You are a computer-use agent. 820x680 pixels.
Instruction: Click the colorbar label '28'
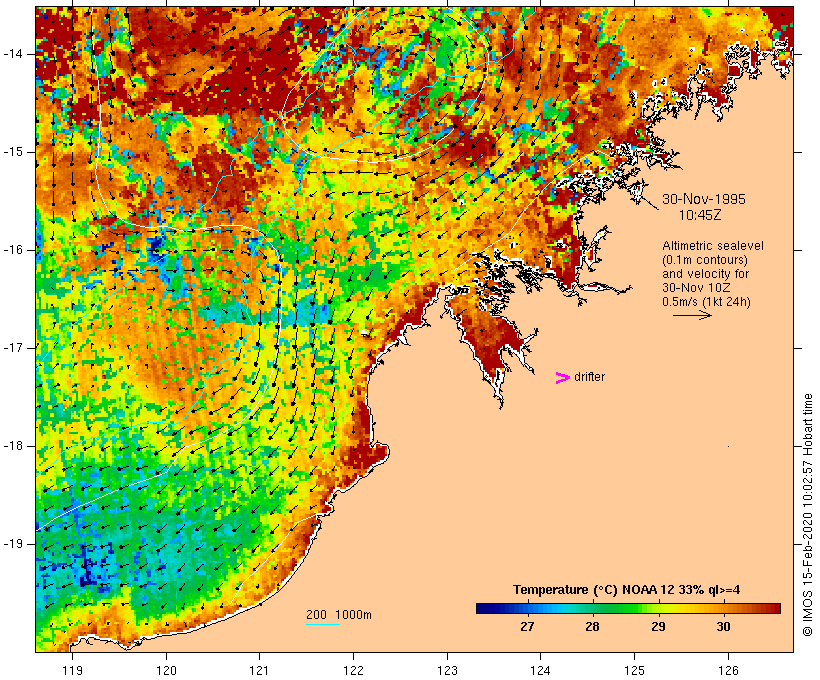[592, 627]
